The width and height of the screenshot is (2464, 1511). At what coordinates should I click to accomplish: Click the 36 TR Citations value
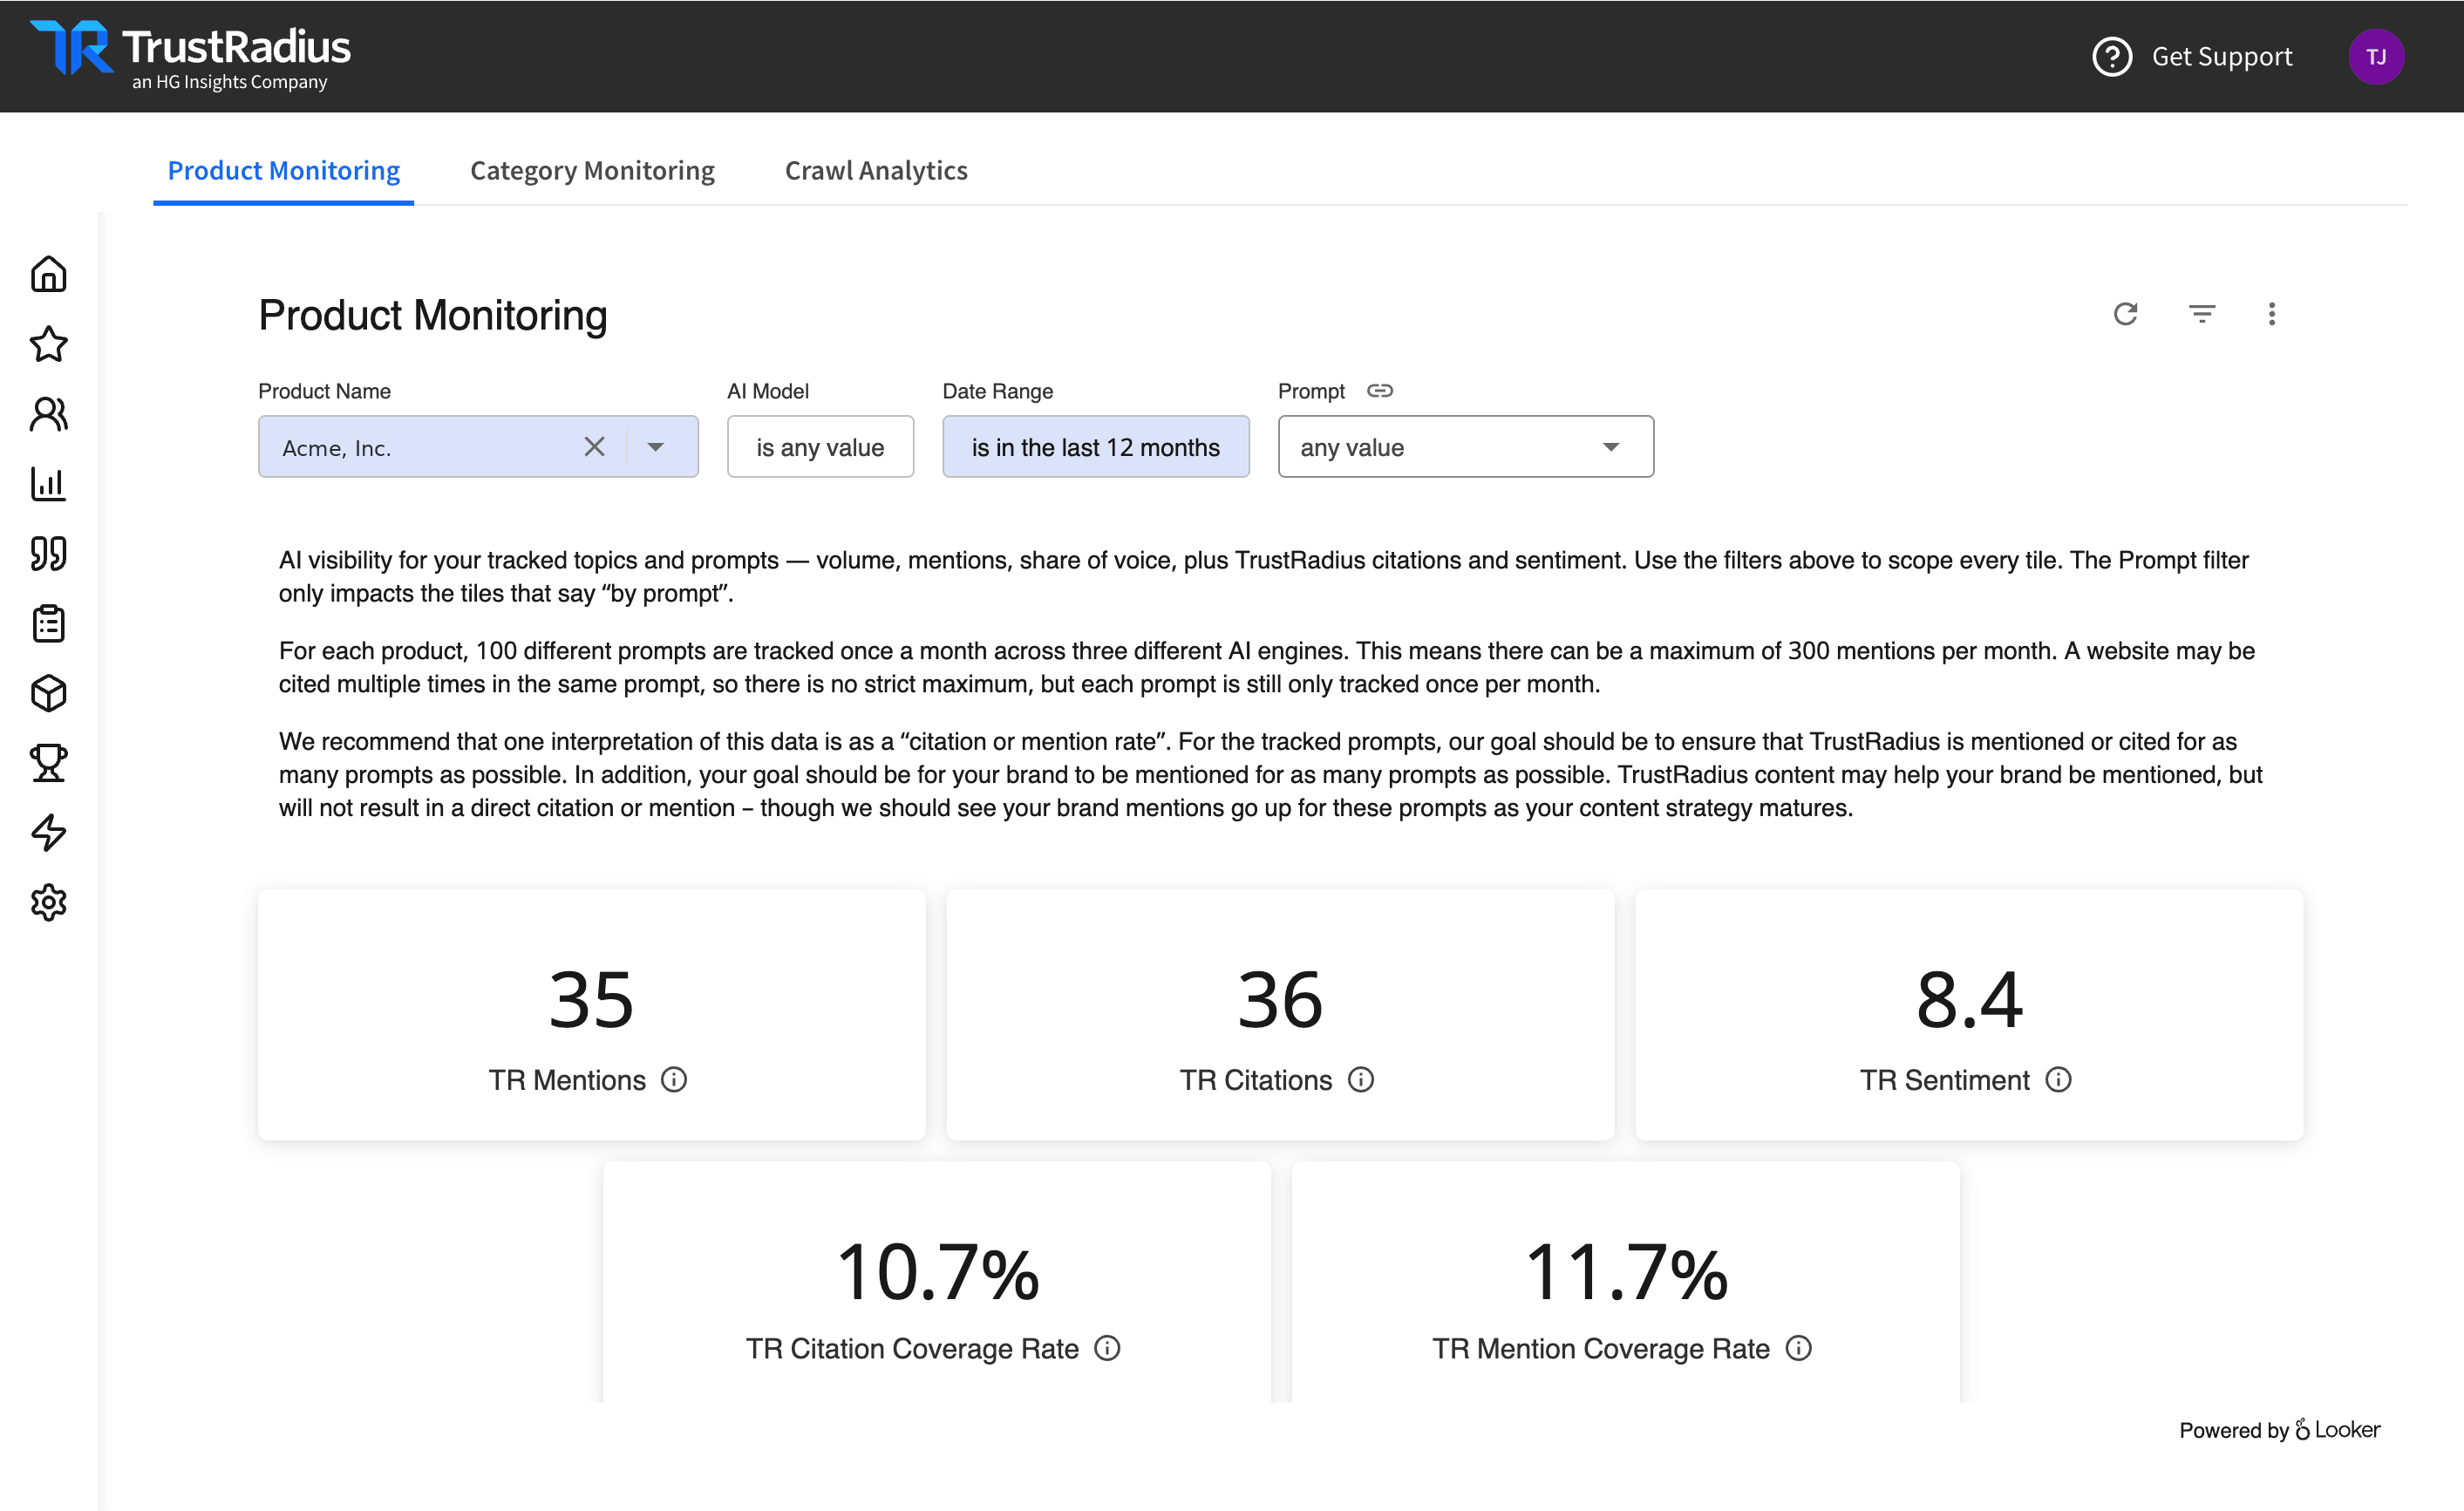tap(1280, 1000)
